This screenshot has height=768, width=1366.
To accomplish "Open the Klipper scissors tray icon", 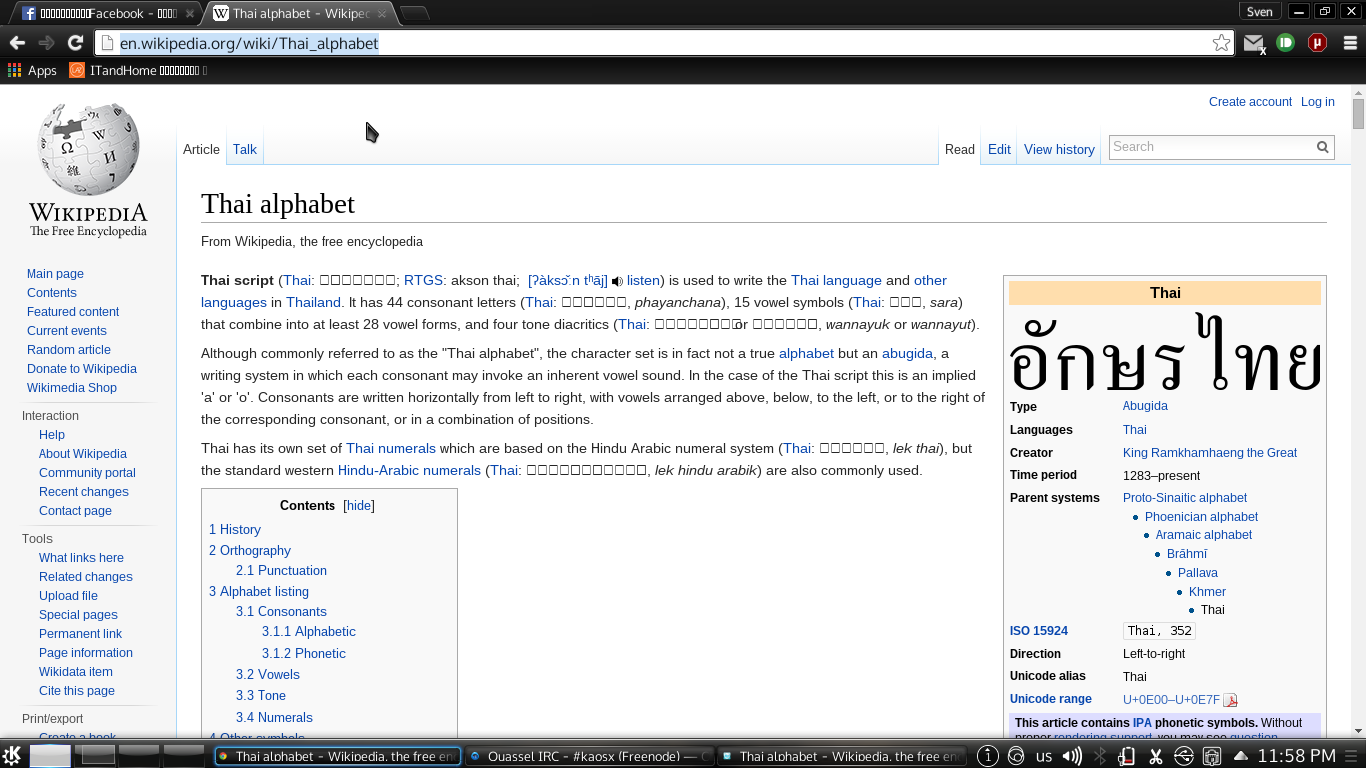I will (x=1155, y=756).
